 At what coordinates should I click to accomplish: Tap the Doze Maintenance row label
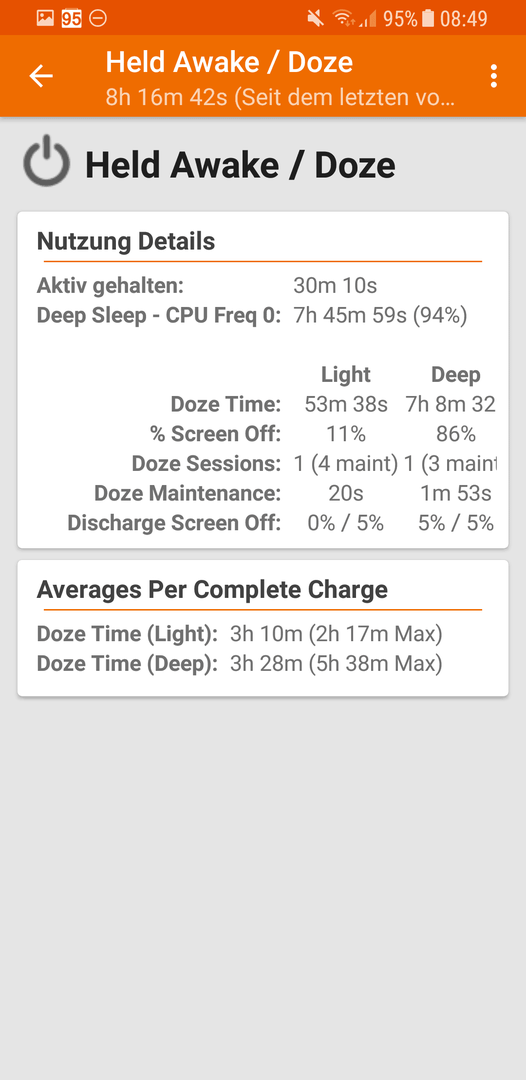coord(187,493)
